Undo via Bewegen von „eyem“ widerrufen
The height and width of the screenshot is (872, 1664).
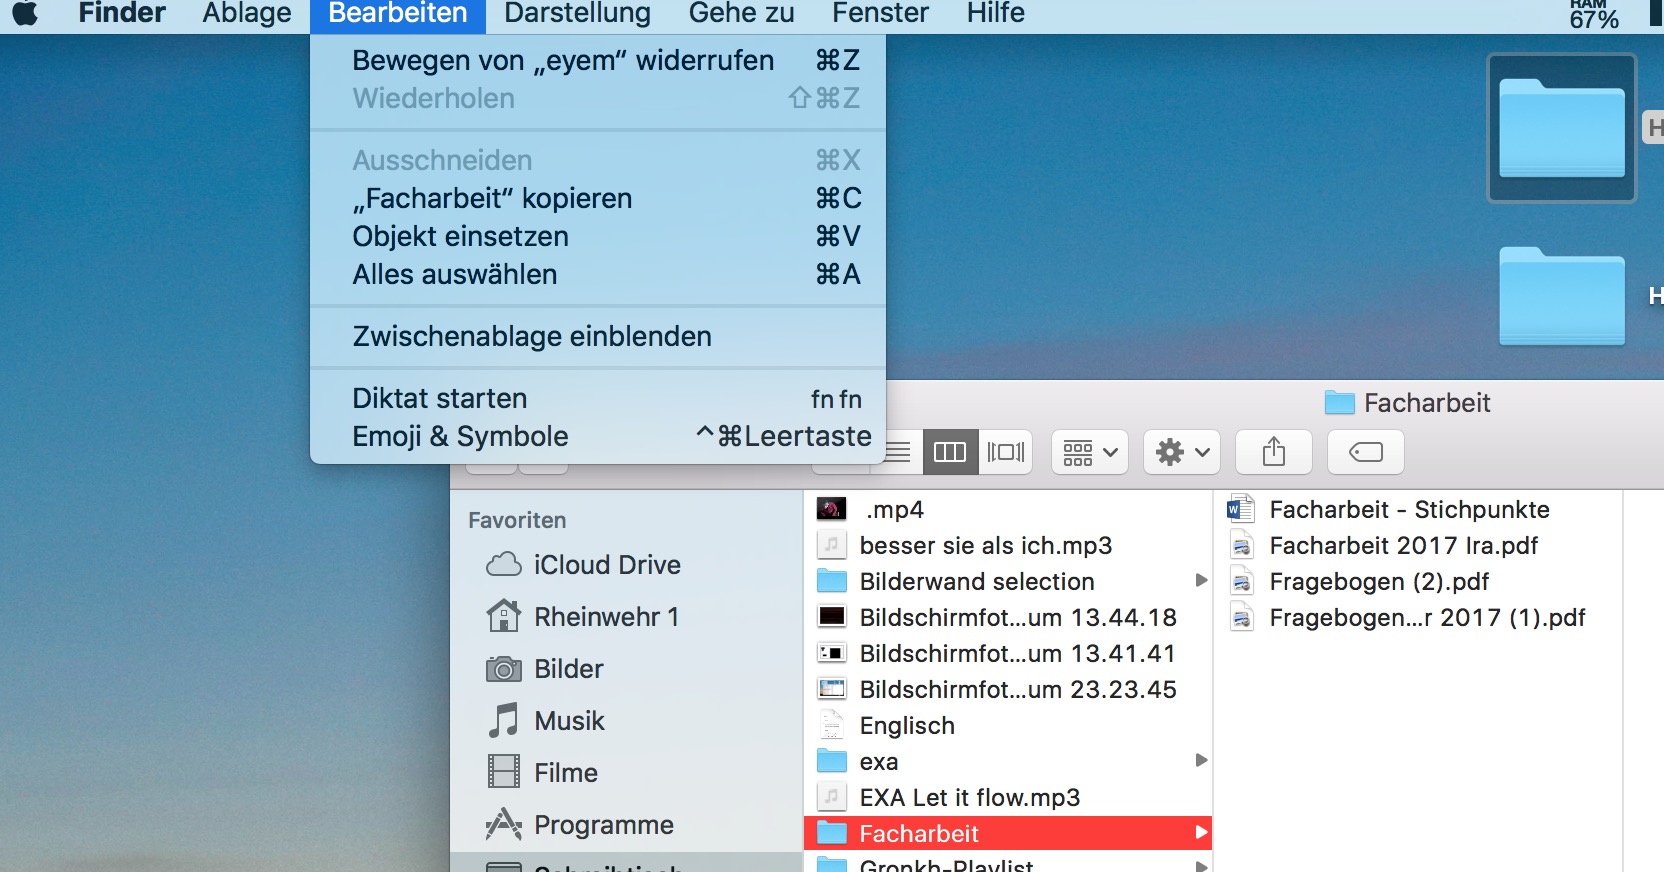563,61
